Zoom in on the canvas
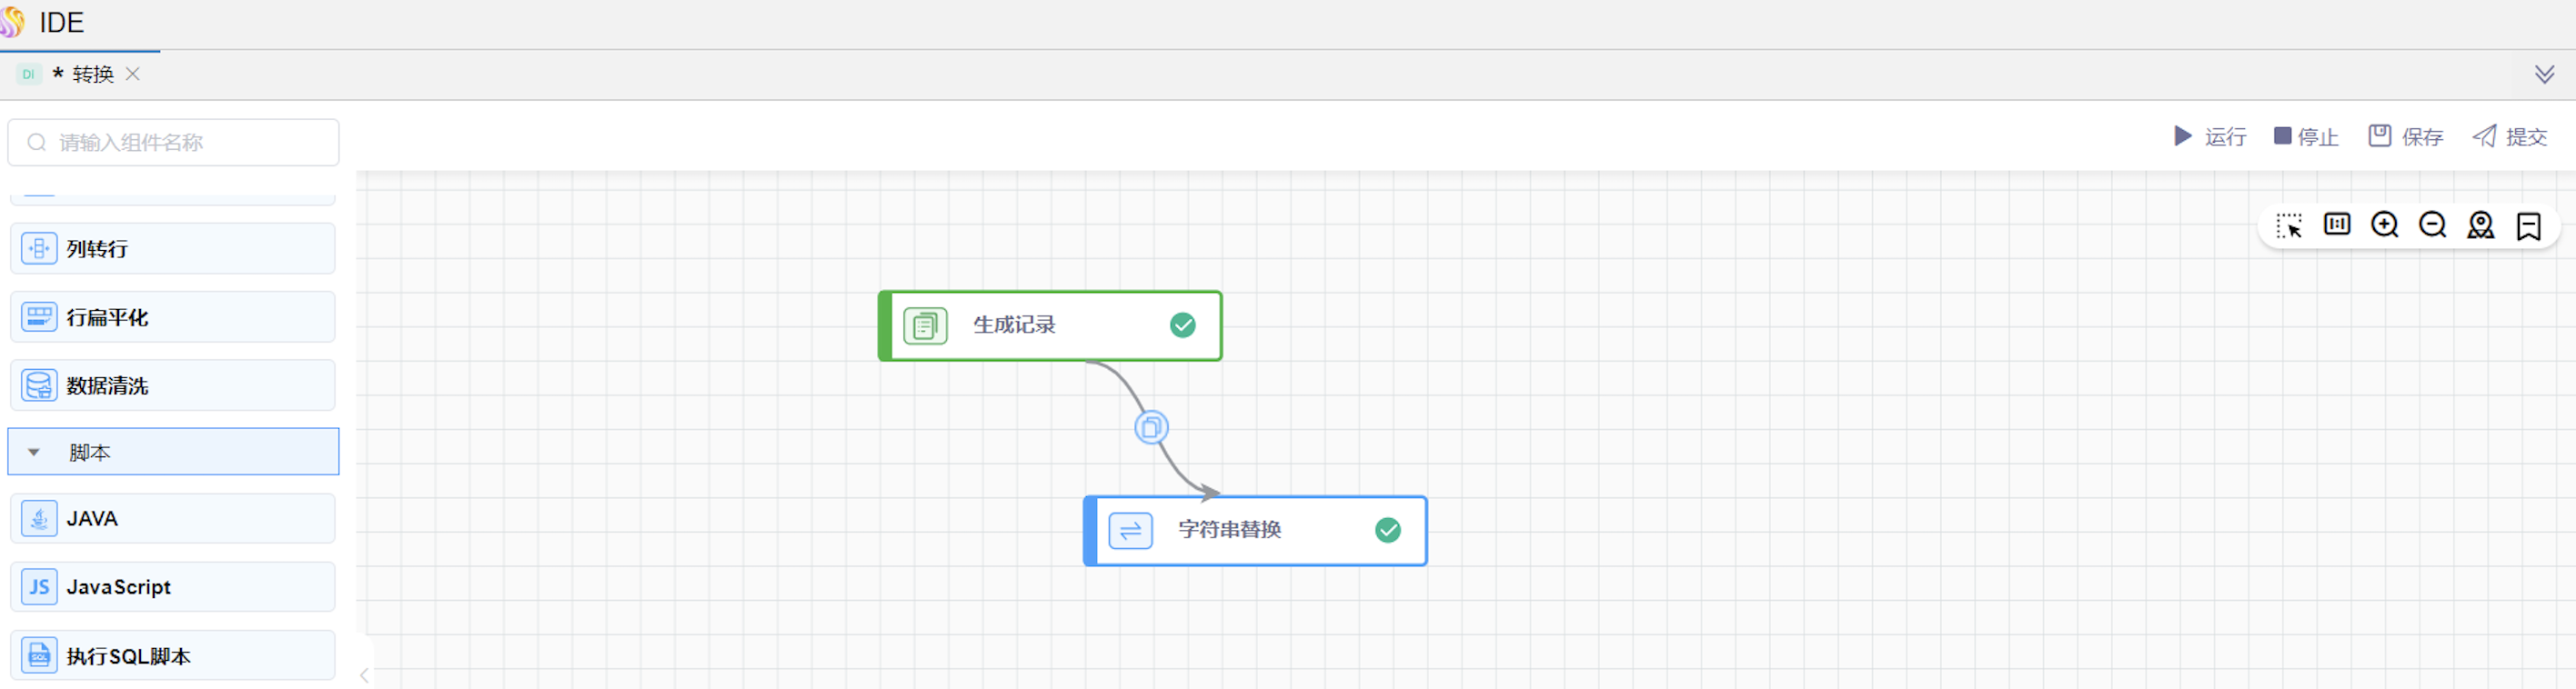Screen dimensions: 2576x689 pos(2385,225)
